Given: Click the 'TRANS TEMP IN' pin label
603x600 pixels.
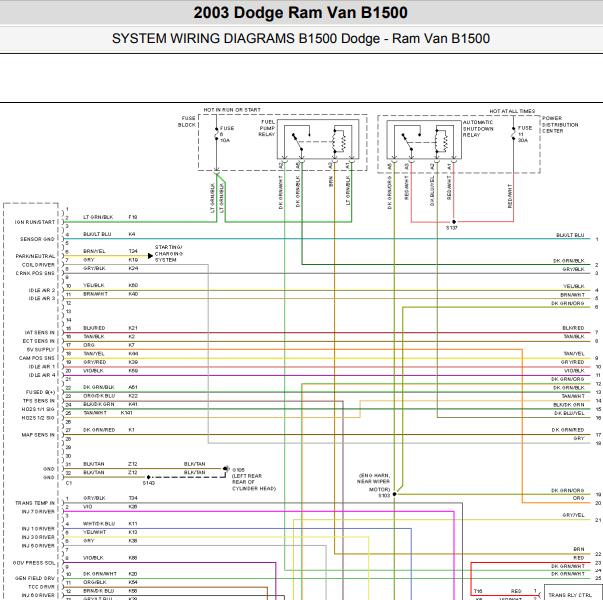Looking at the screenshot, I should 35,503.
